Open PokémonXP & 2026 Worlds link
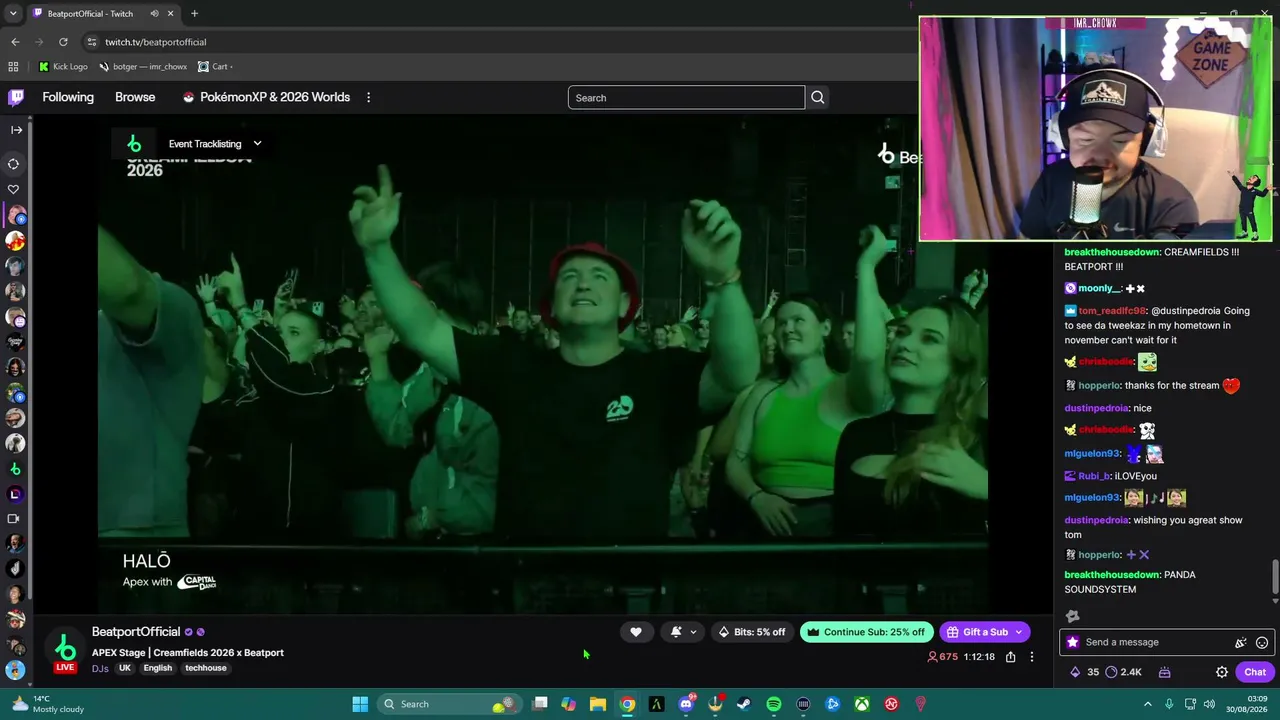This screenshot has width=1280, height=720. tap(266, 97)
